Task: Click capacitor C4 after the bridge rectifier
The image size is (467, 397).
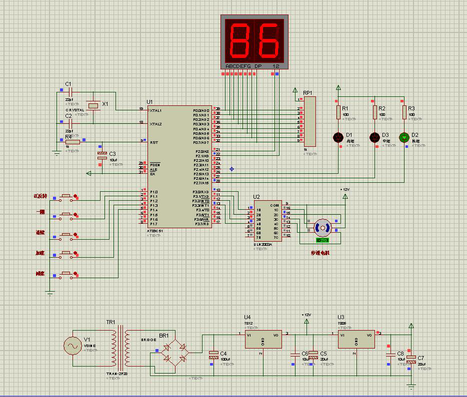Action: coord(214,355)
